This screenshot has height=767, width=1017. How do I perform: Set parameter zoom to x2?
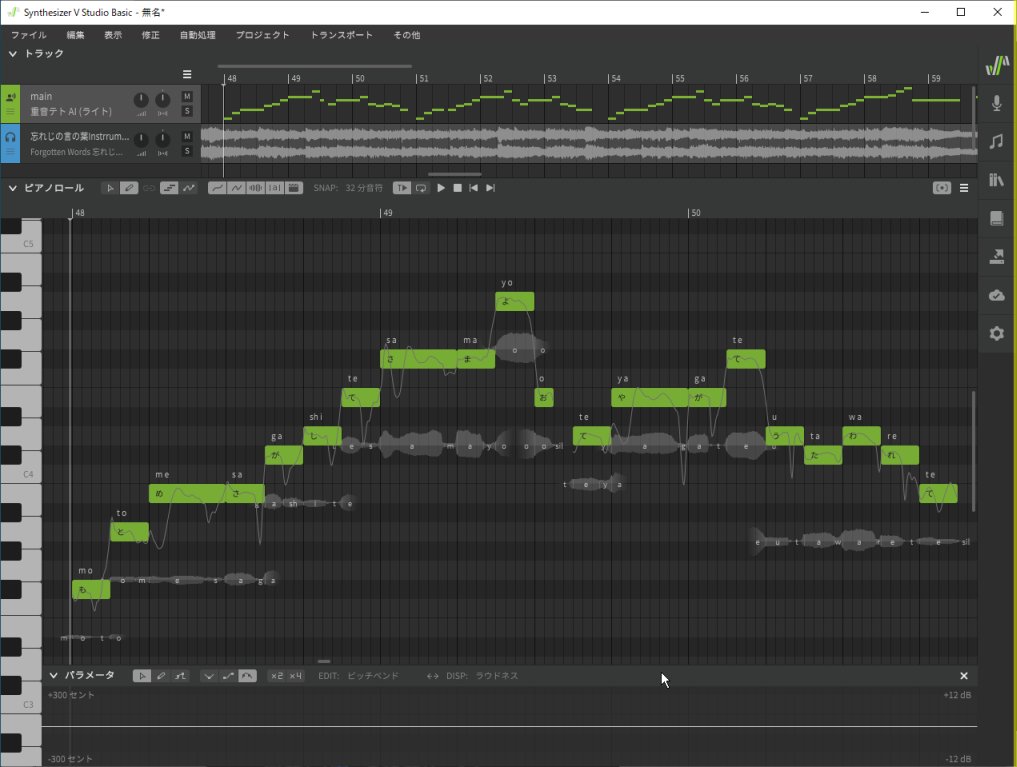[277, 676]
